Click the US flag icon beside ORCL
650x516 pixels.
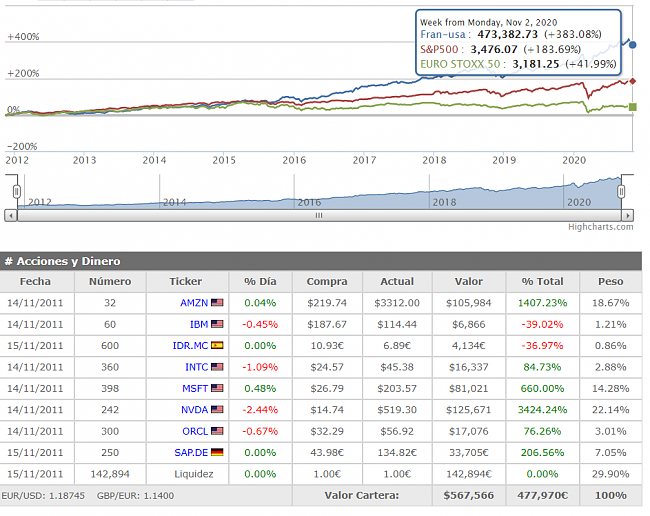217,431
